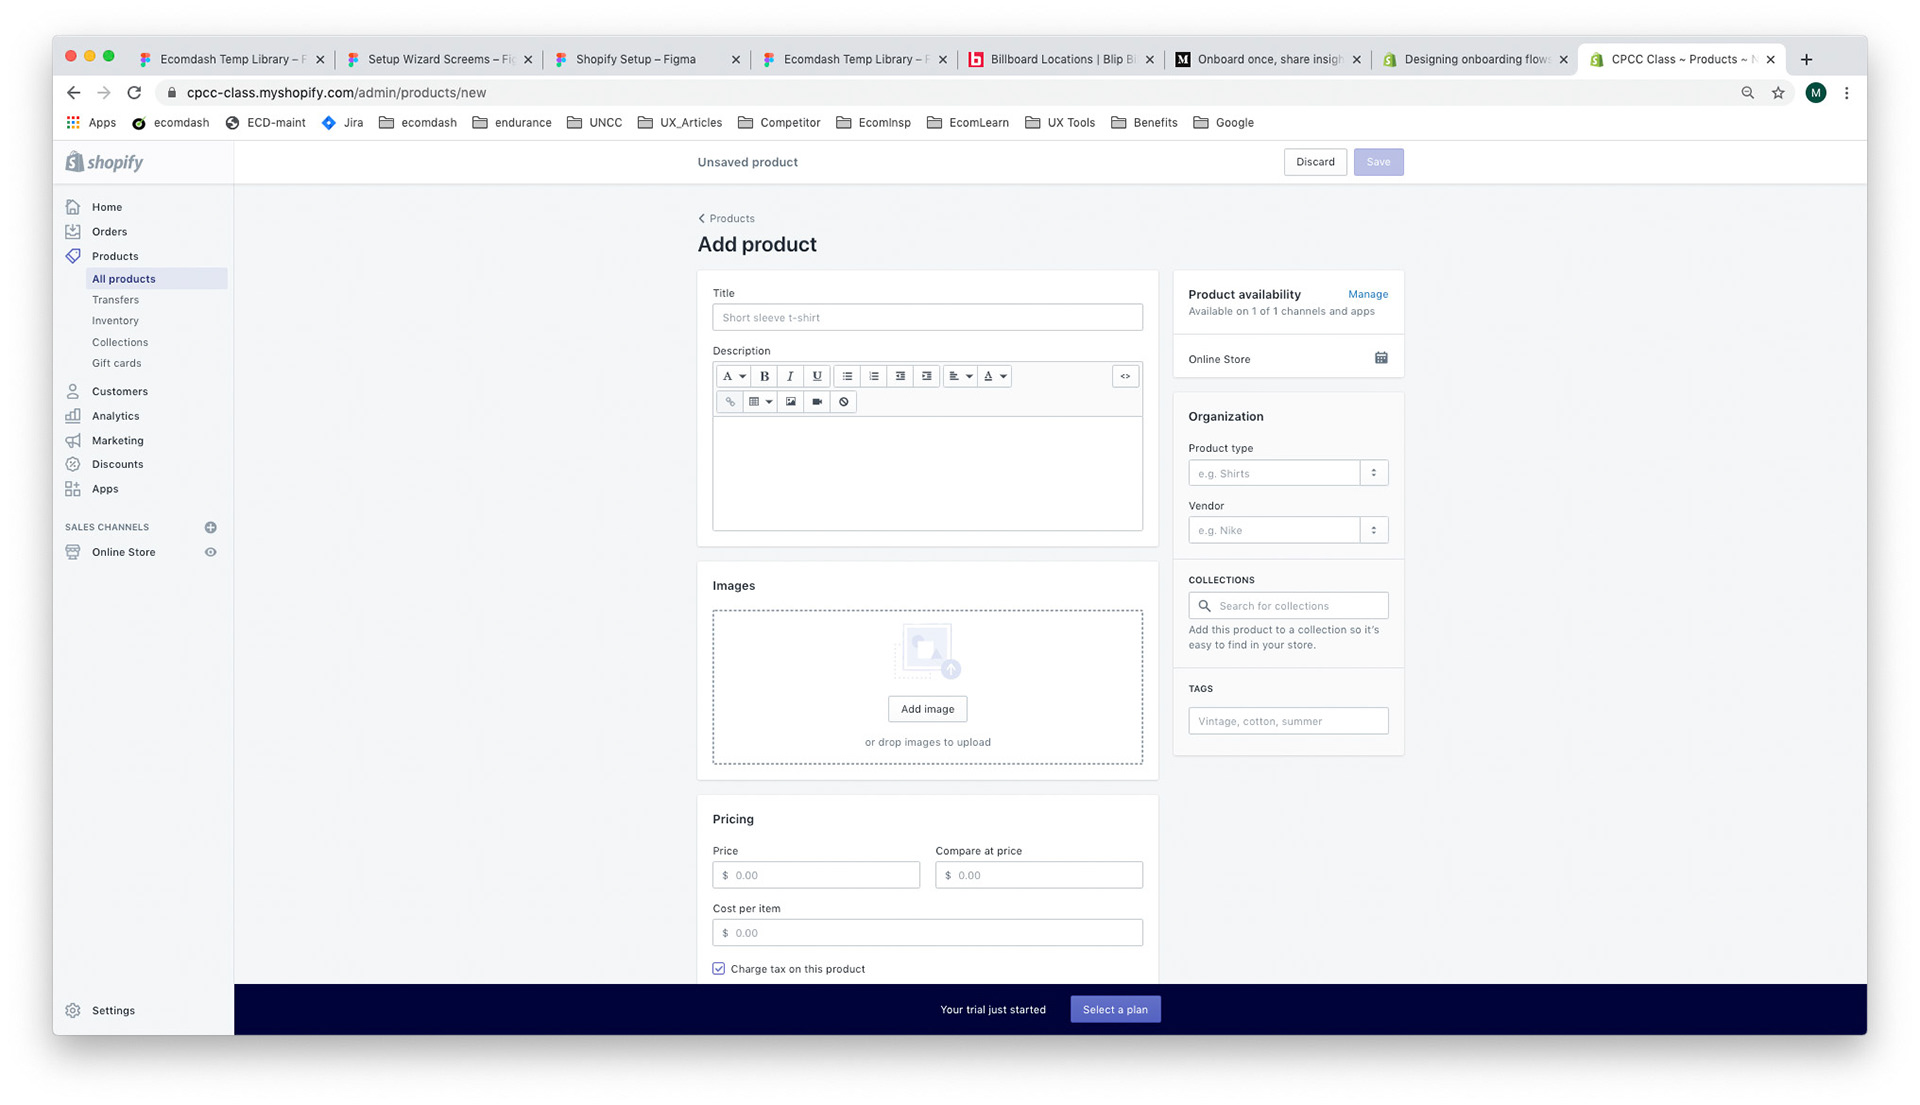The width and height of the screenshot is (1920, 1105).
Task: Add a new sales channel
Action: point(210,527)
